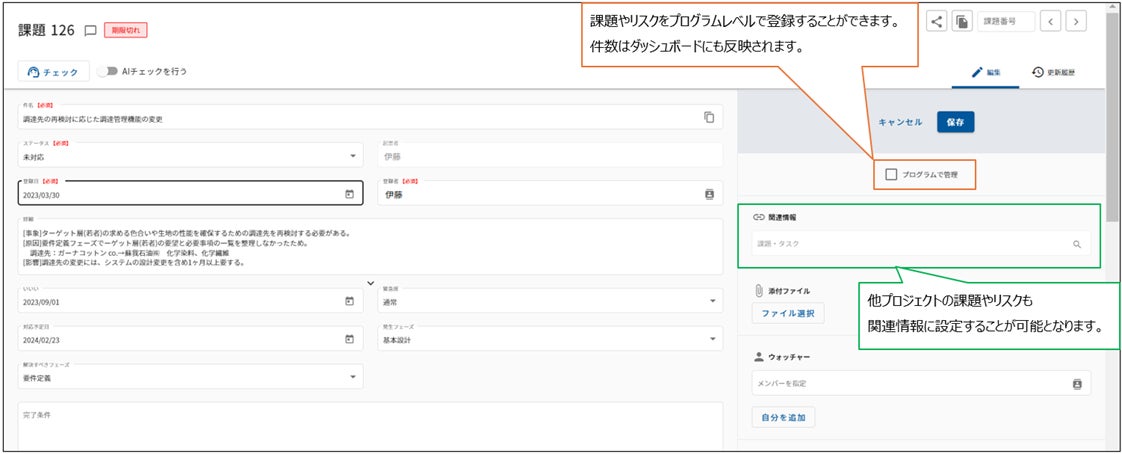
Task: Click the 保存 button
Action: [955, 122]
